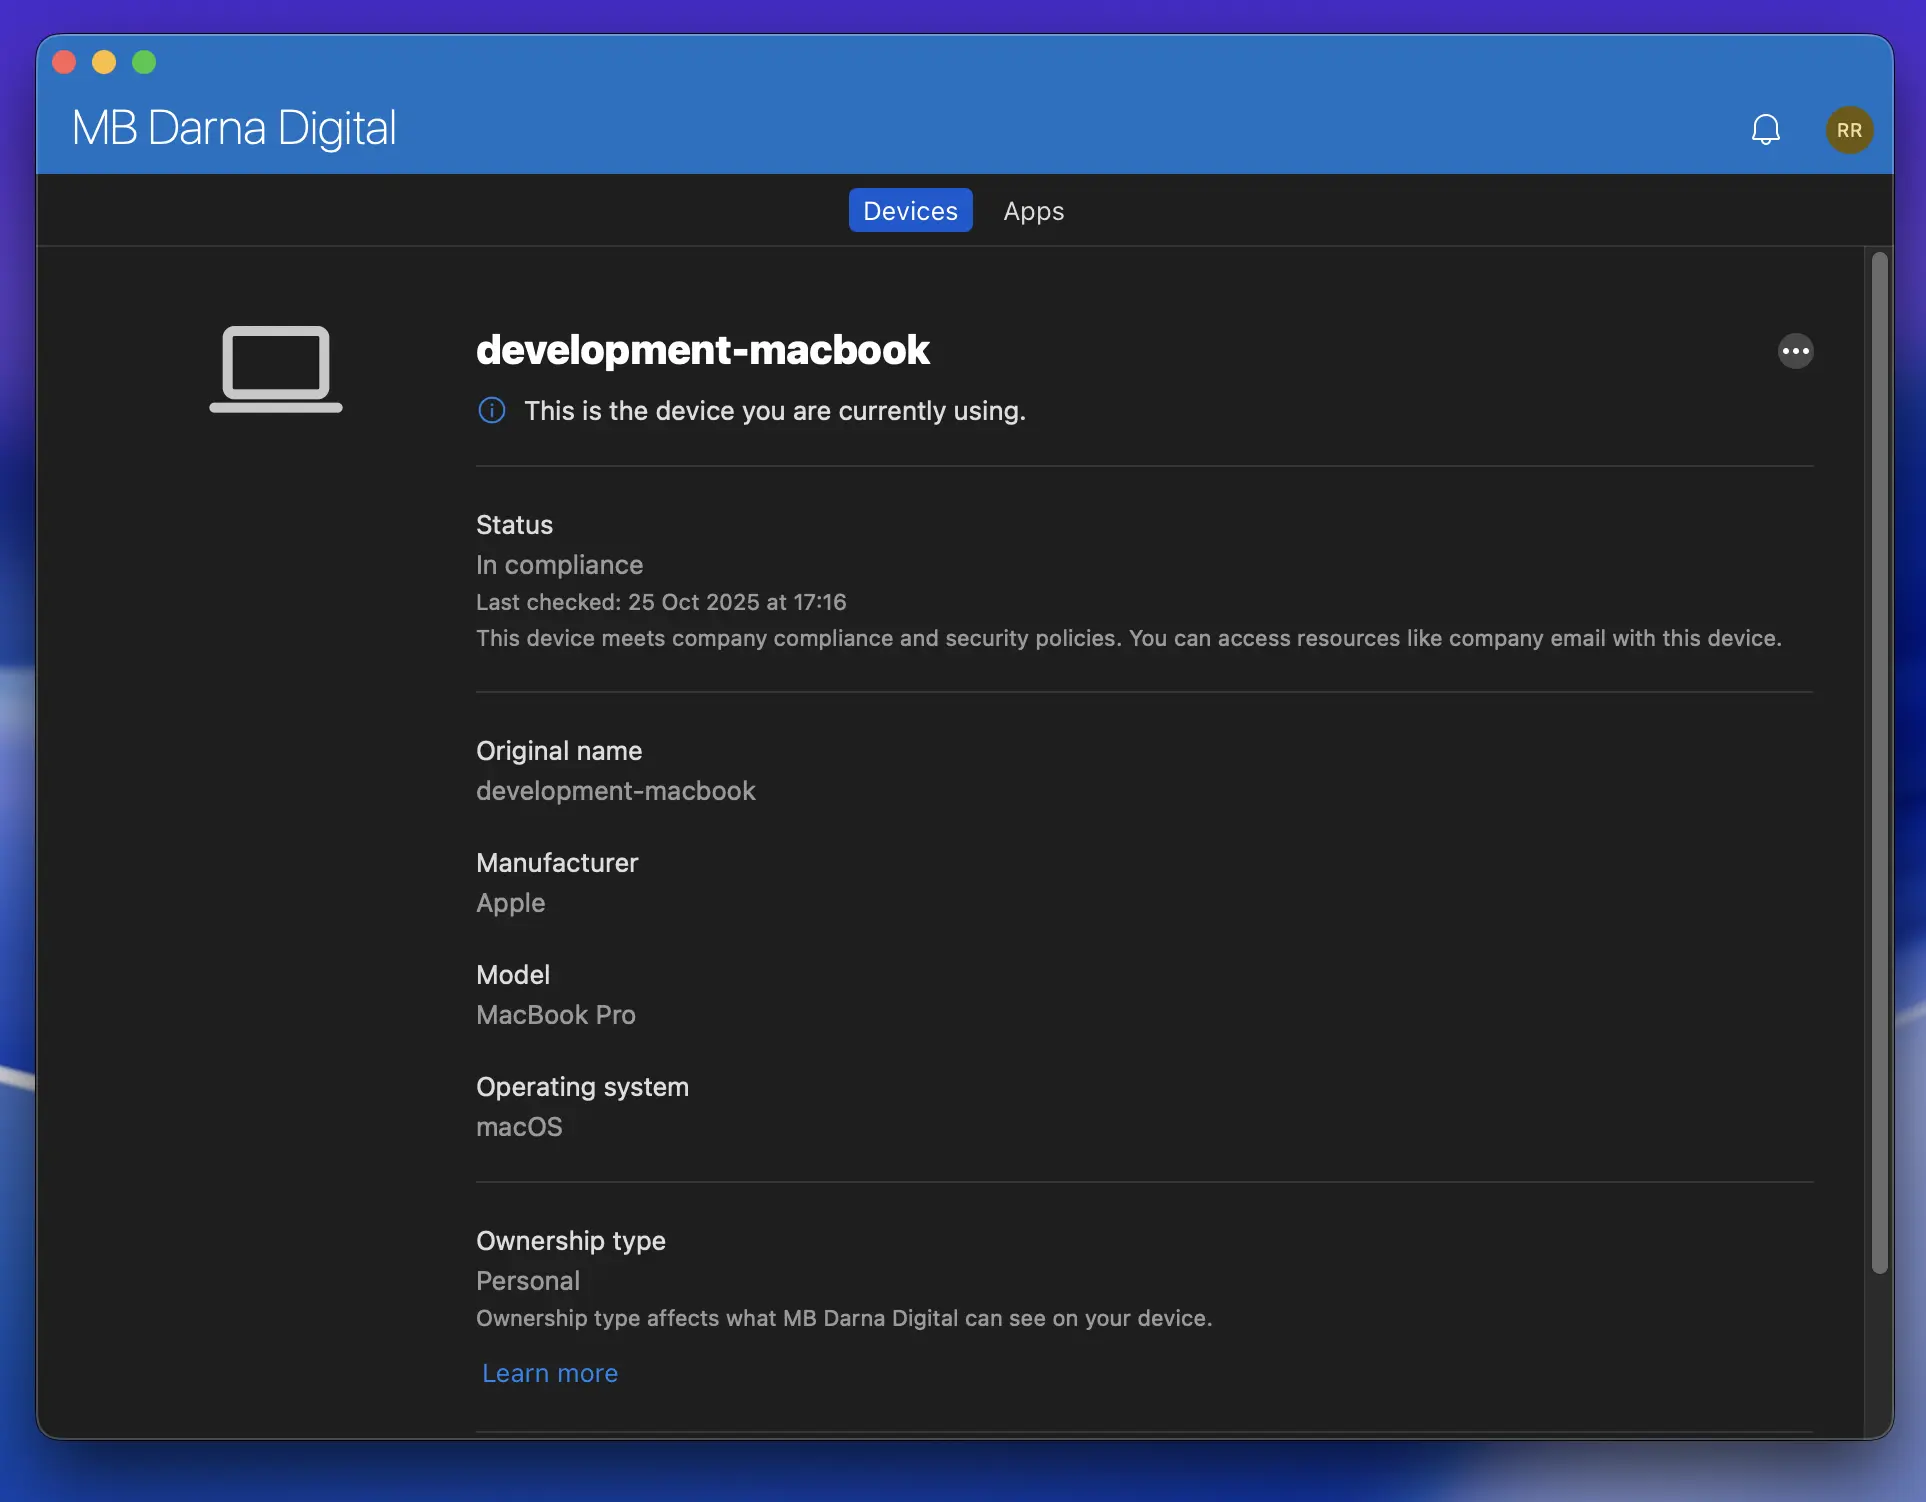Click the In compliance status text
The width and height of the screenshot is (1926, 1502).
point(559,565)
